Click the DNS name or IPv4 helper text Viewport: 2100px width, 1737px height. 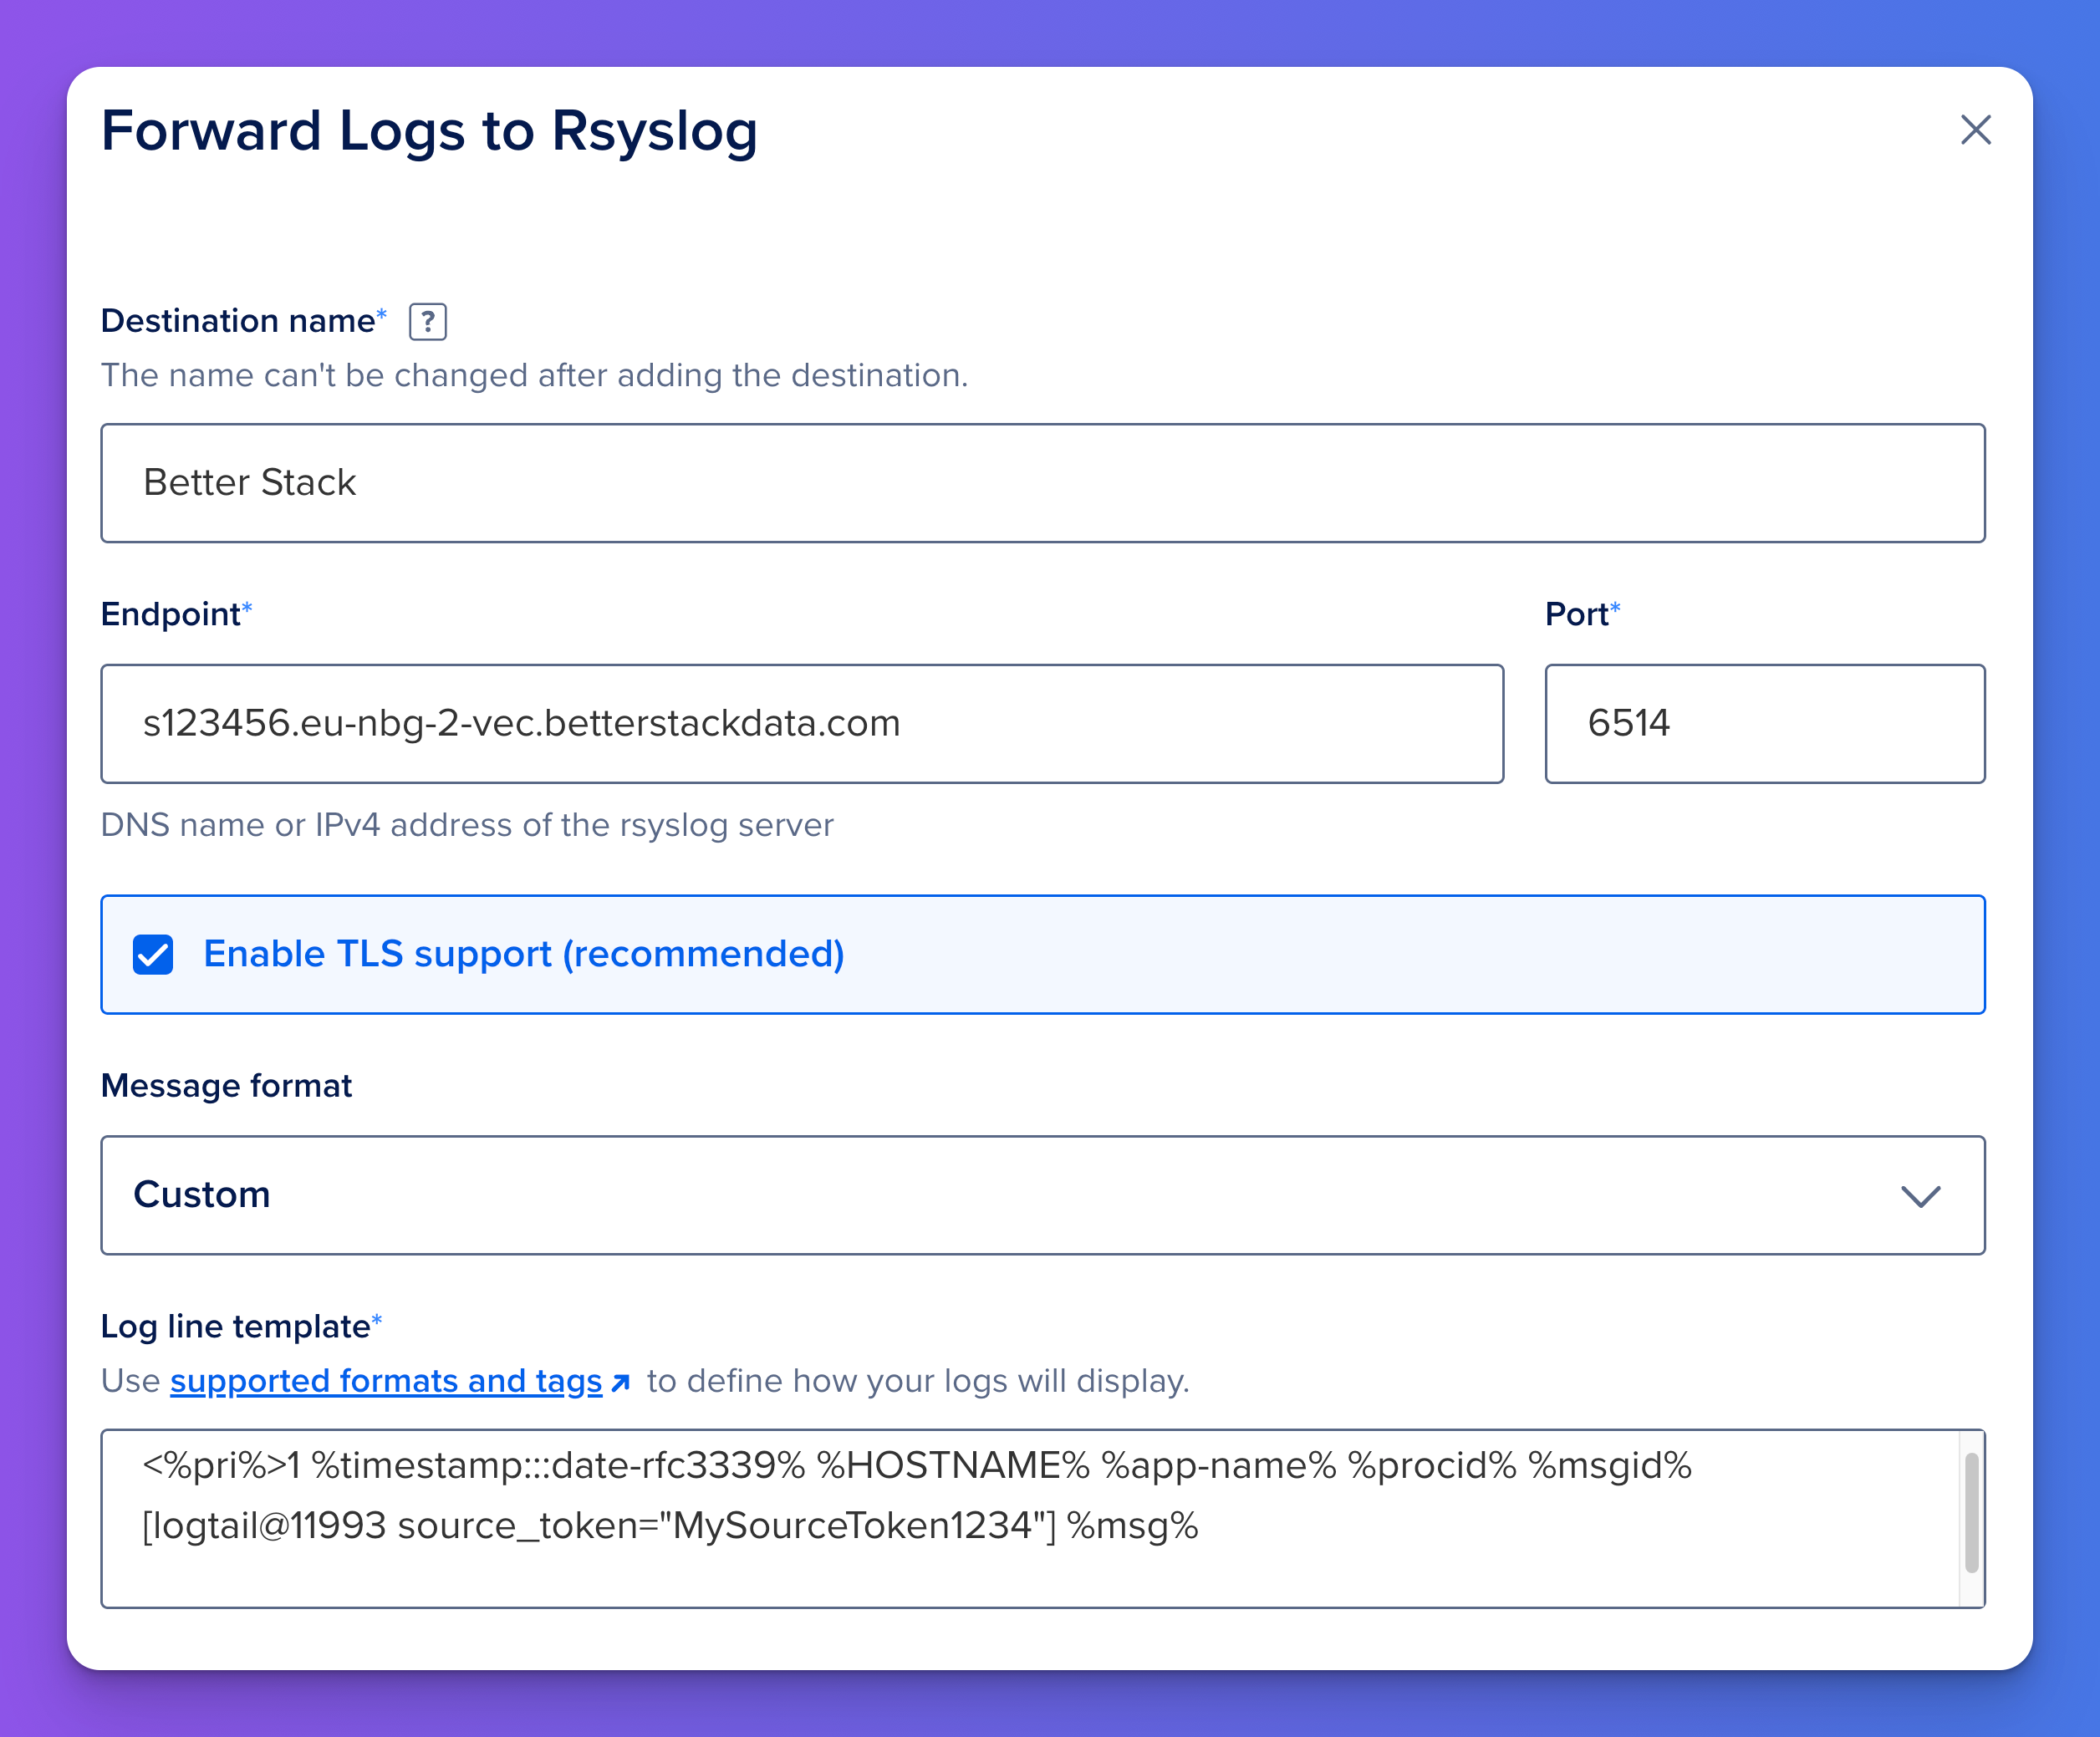(467, 825)
